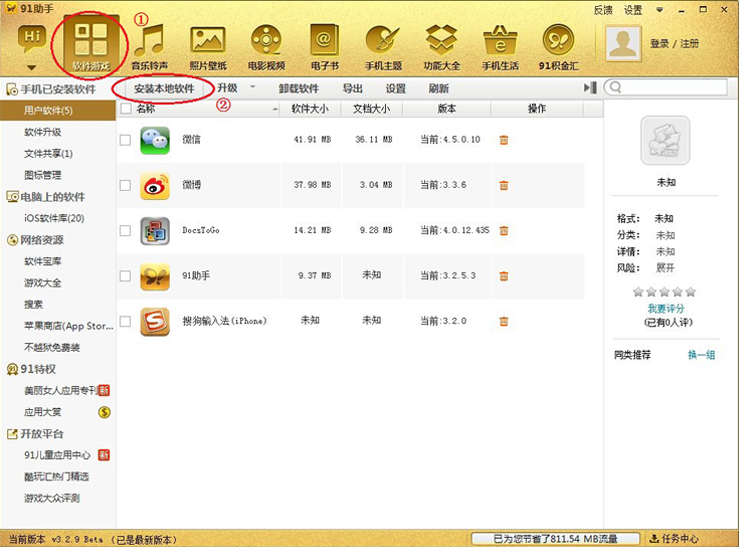739x547 pixels.
Task: Open 设置 in the title bar
Action: click(x=633, y=10)
